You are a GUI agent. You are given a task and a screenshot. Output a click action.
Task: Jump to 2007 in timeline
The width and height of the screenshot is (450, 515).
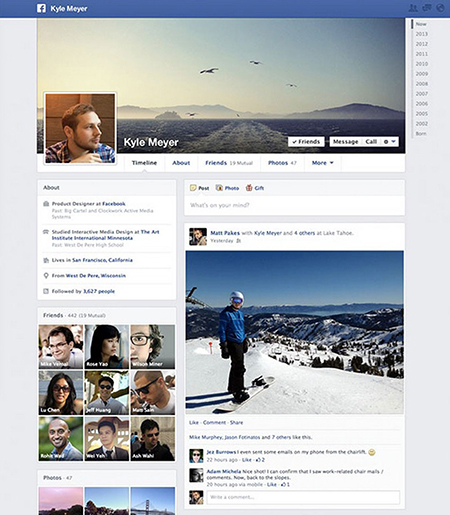pos(421,94)
